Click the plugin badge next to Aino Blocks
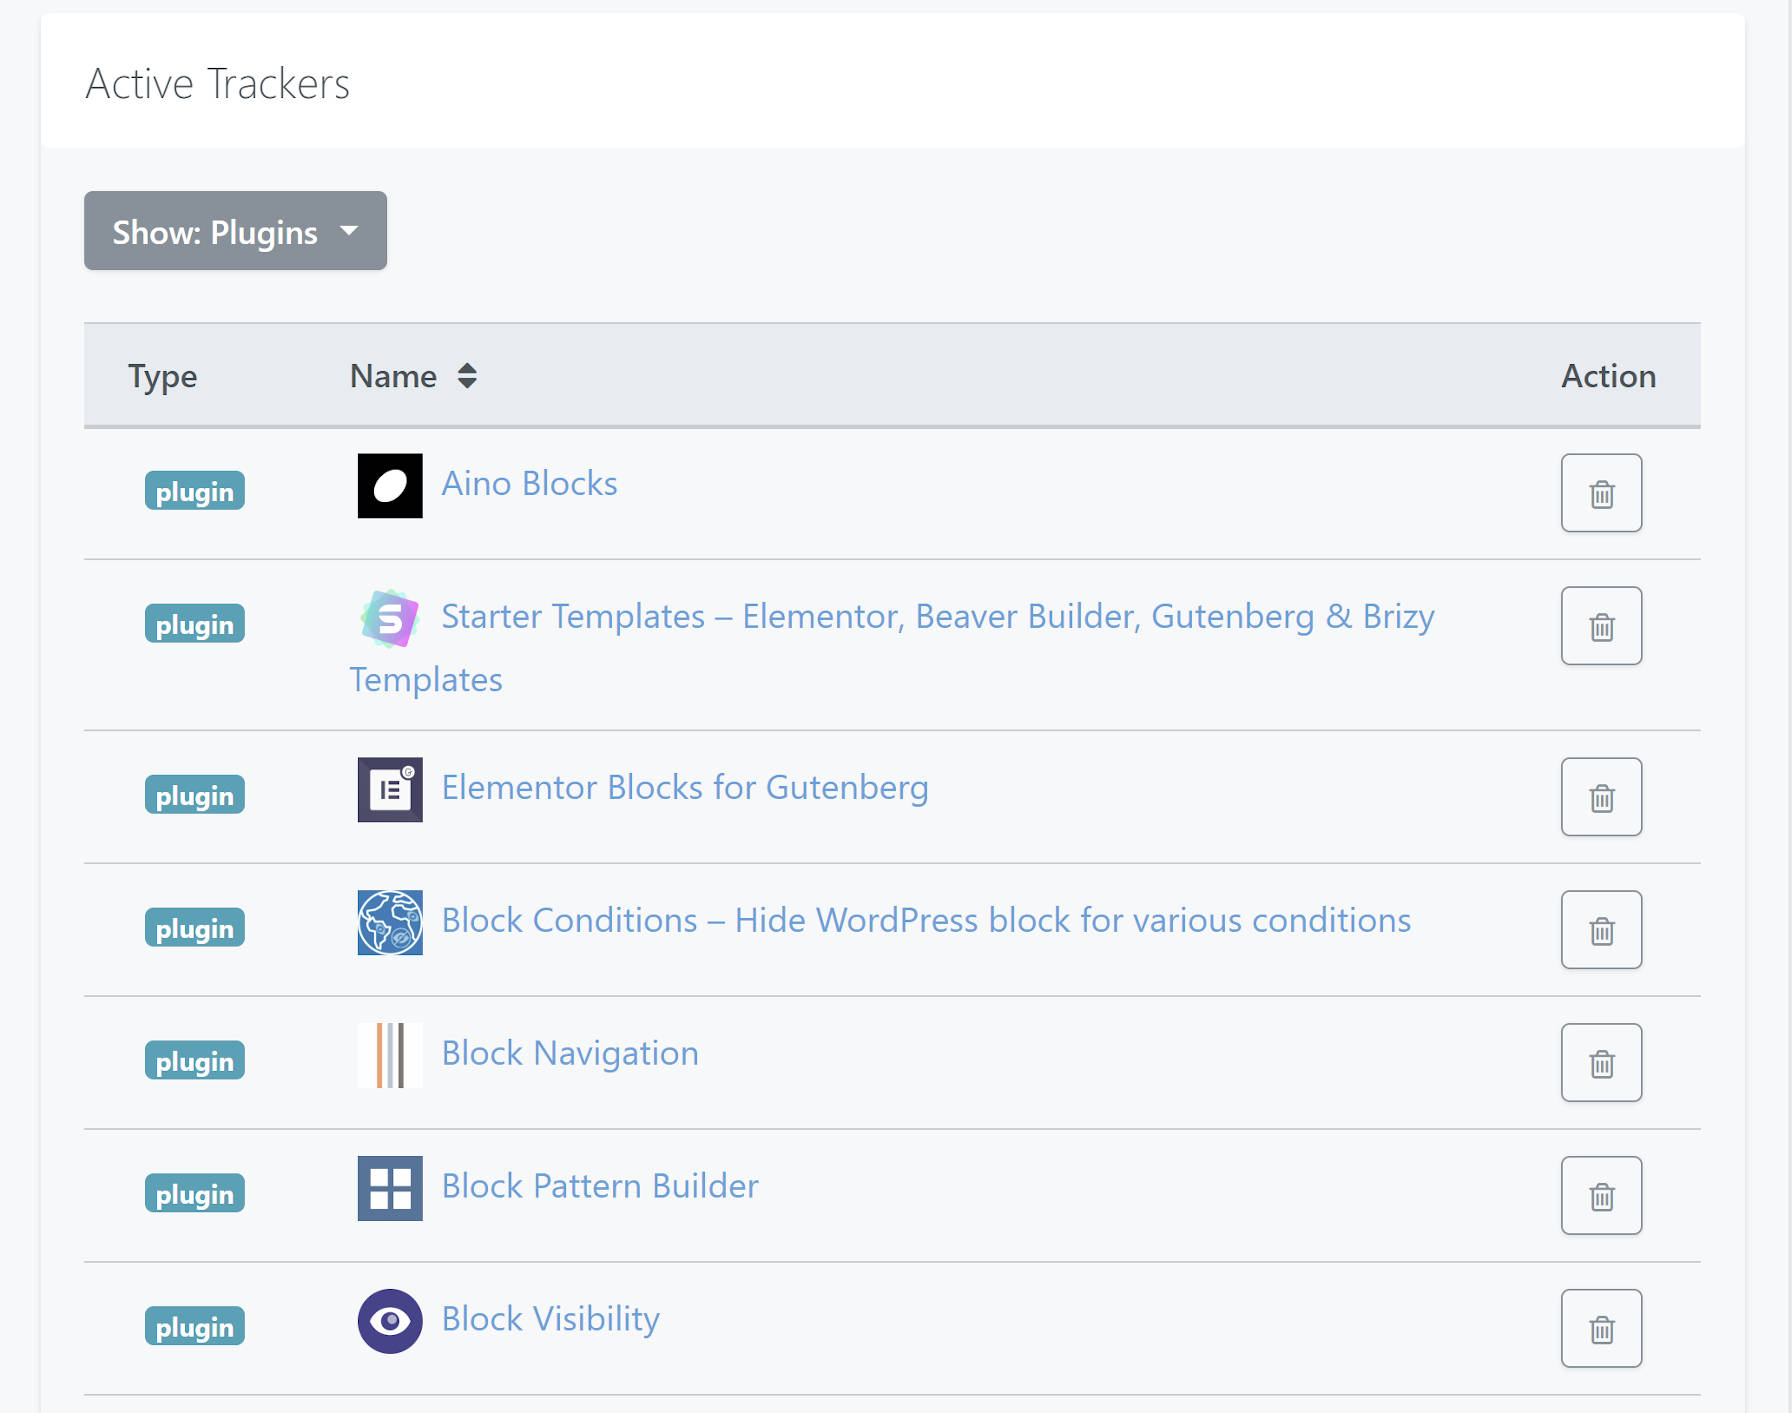This screenshot has width=1792, height=1413. pyautogui.click(x=194, y=490)
